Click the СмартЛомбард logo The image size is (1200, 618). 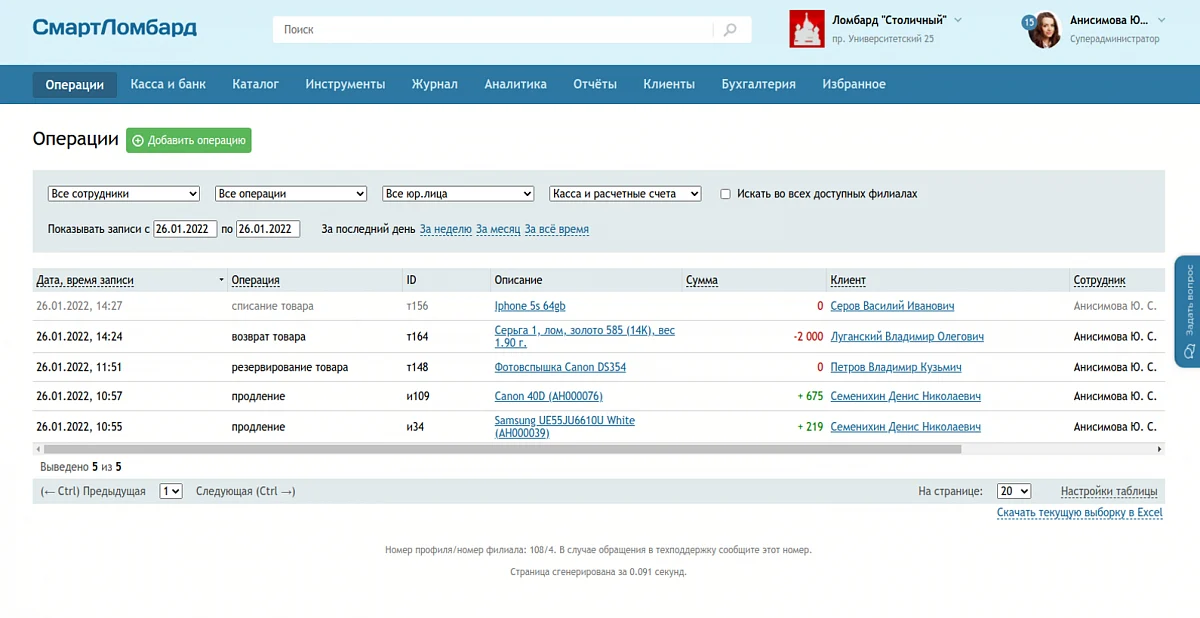pyautogui.click(x=114, y=28)
